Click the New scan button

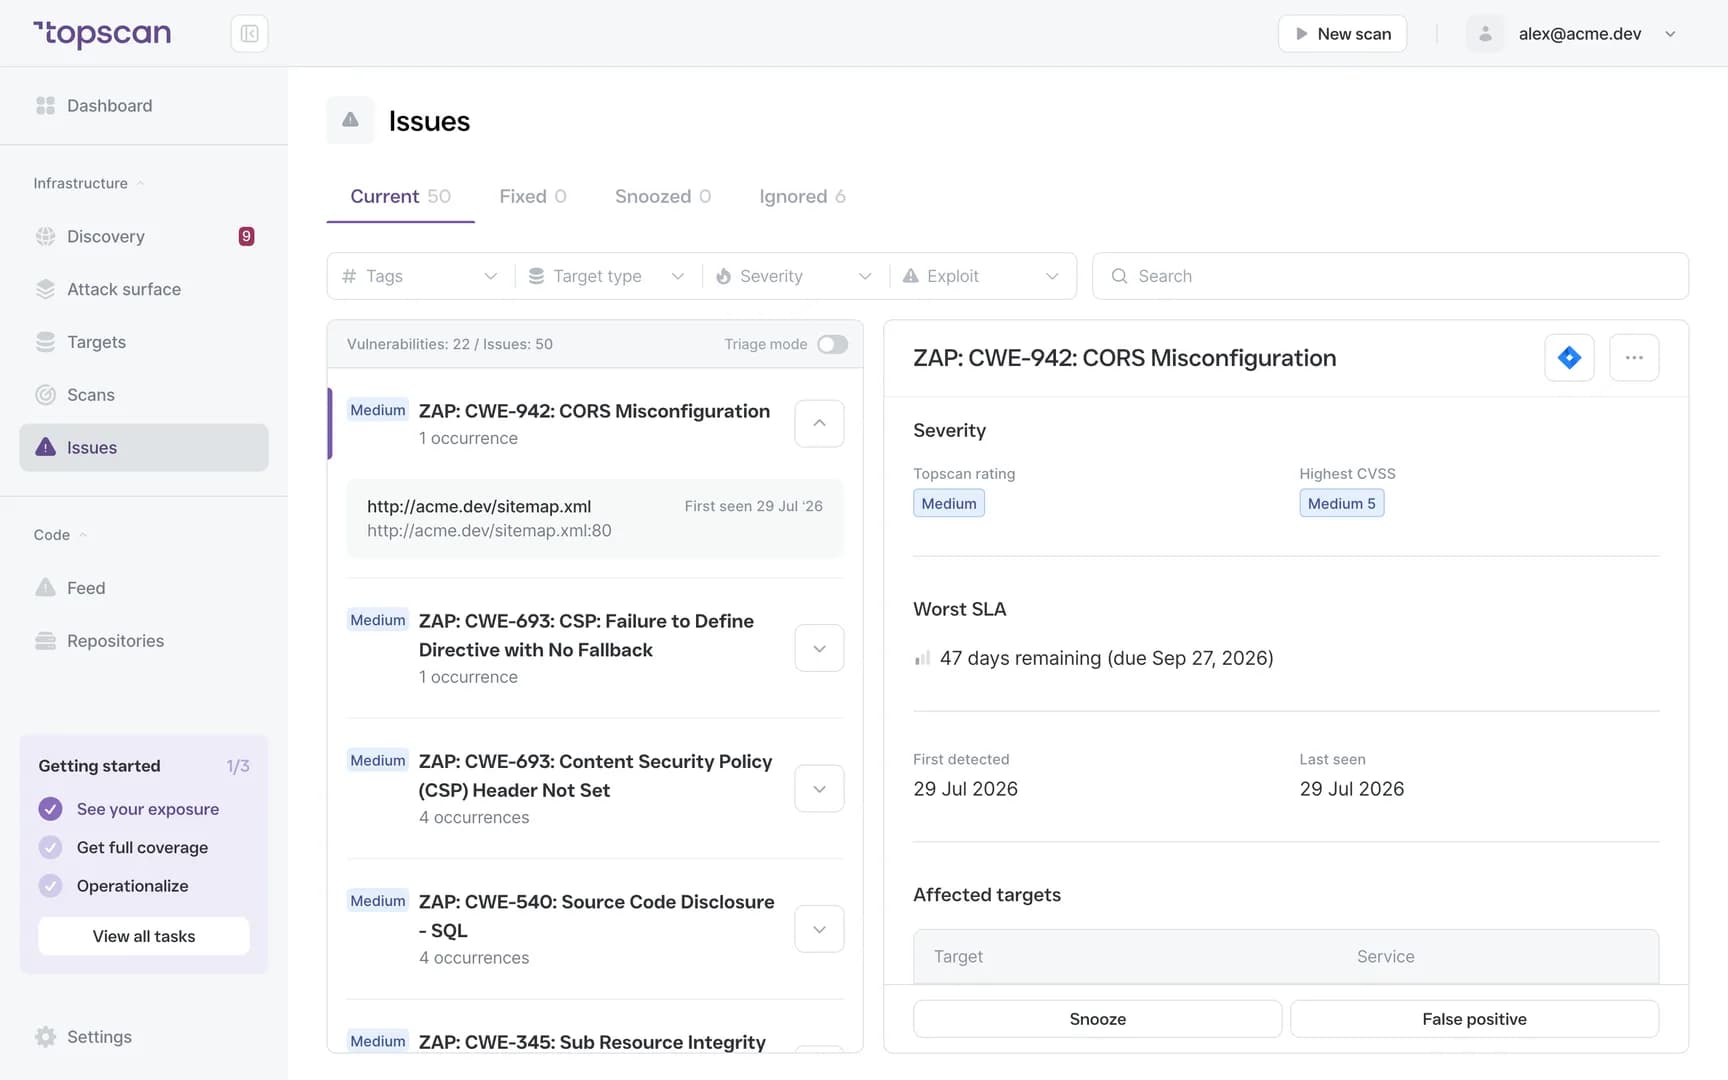click(x=1342, y=34)
